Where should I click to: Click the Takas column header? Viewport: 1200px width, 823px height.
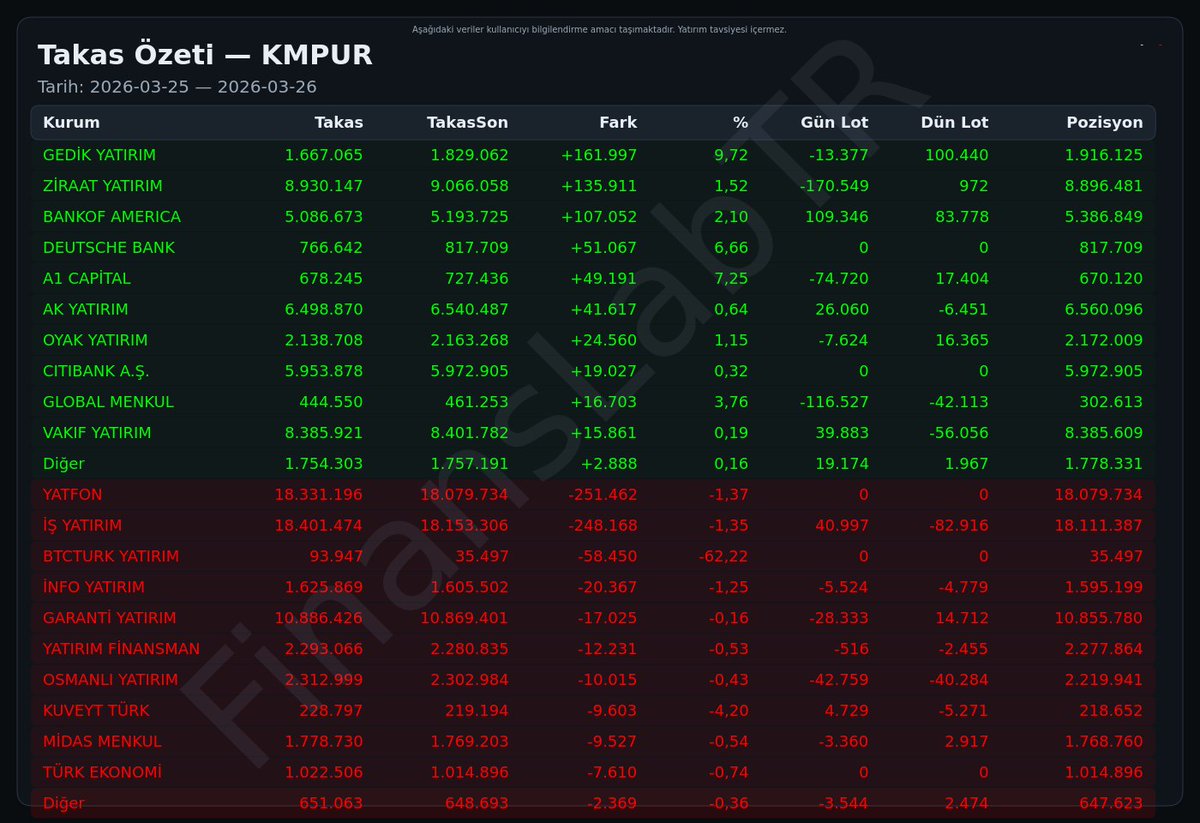[x=339, y=123]
